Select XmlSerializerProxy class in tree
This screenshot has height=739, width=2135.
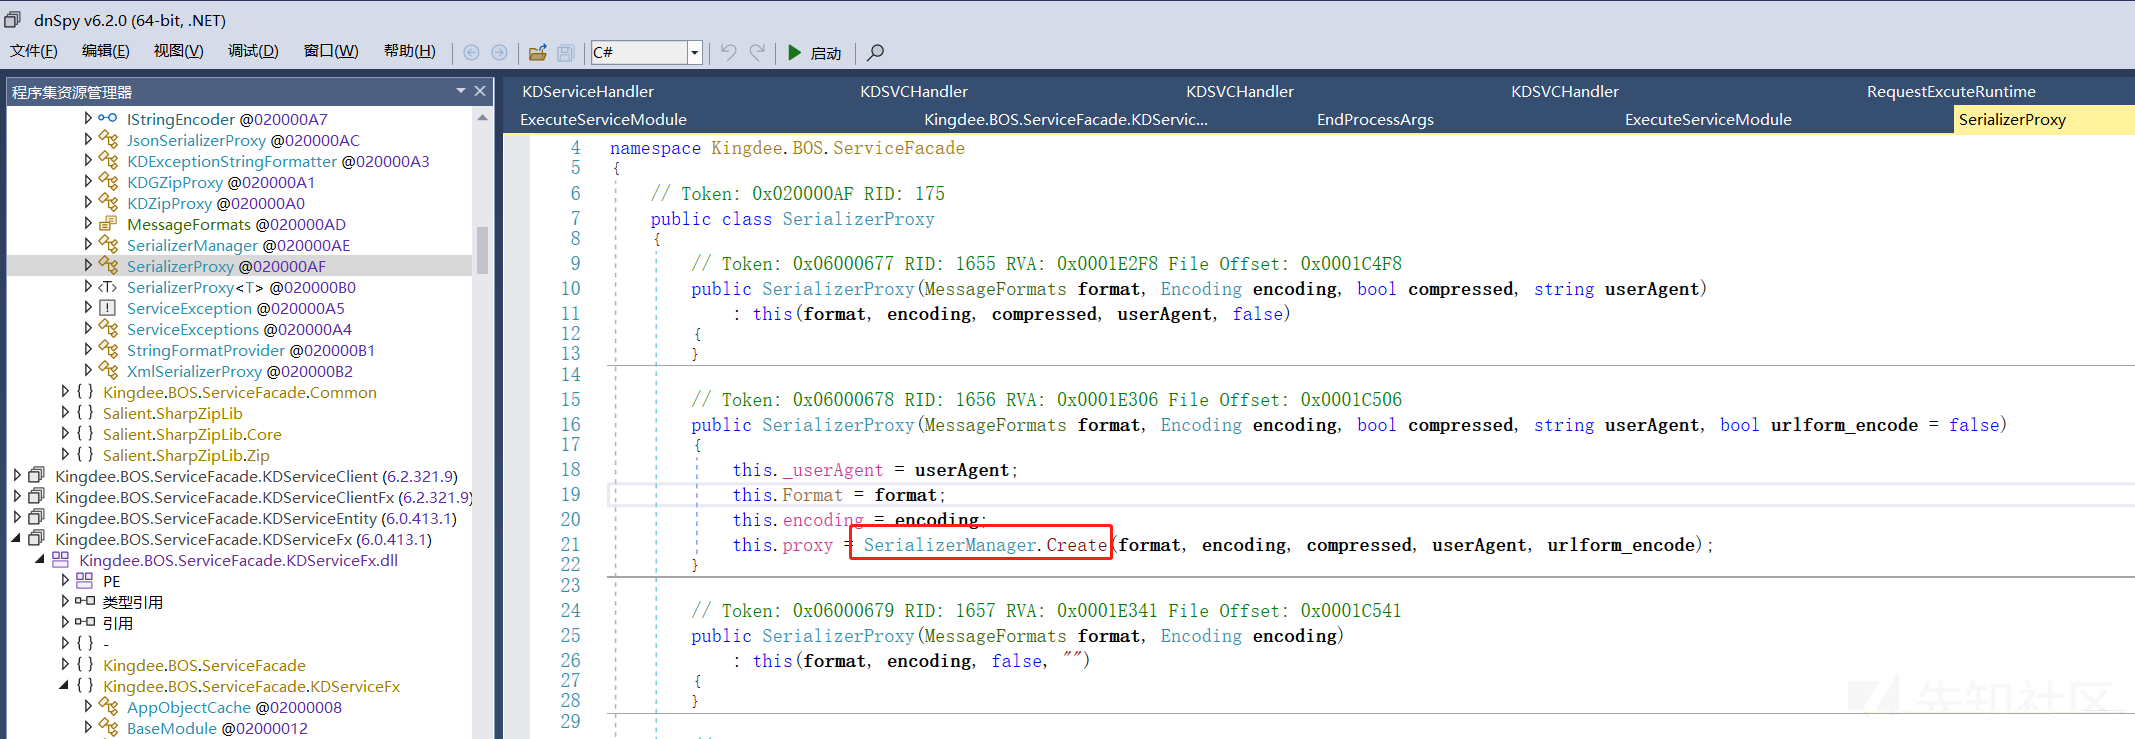tap(240, 371)
